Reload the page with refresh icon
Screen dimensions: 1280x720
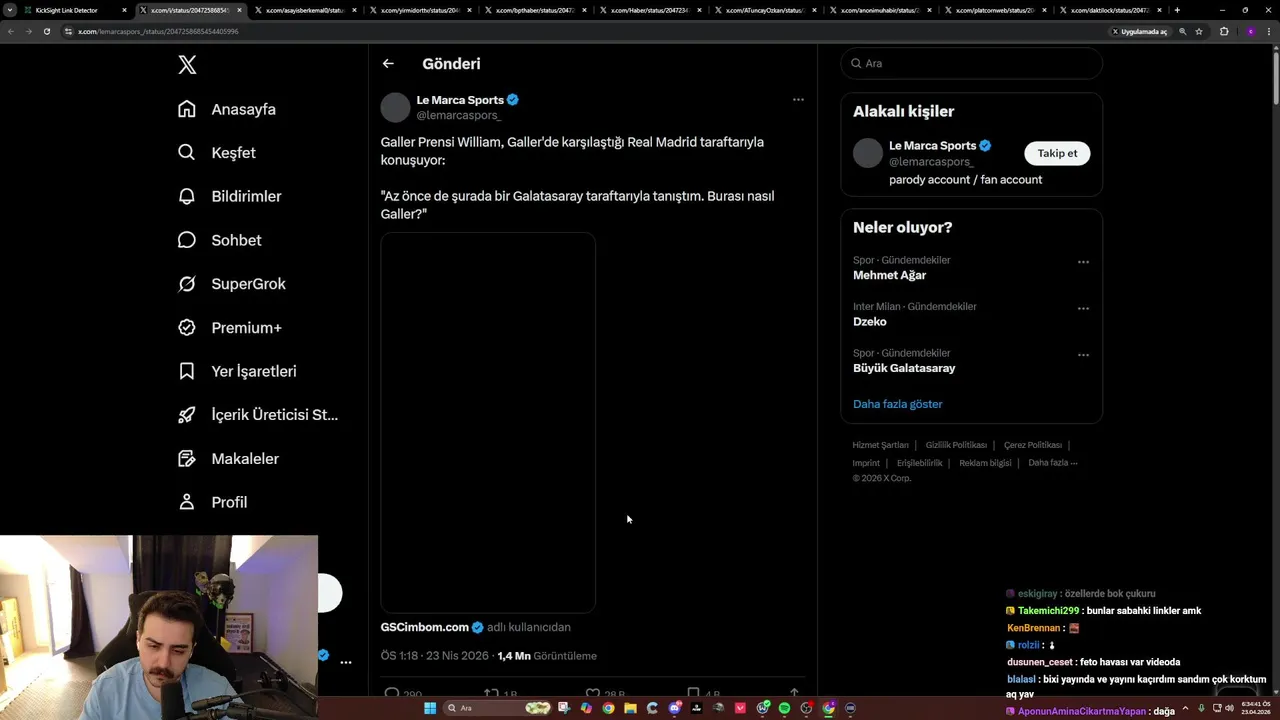click(46, 31)
